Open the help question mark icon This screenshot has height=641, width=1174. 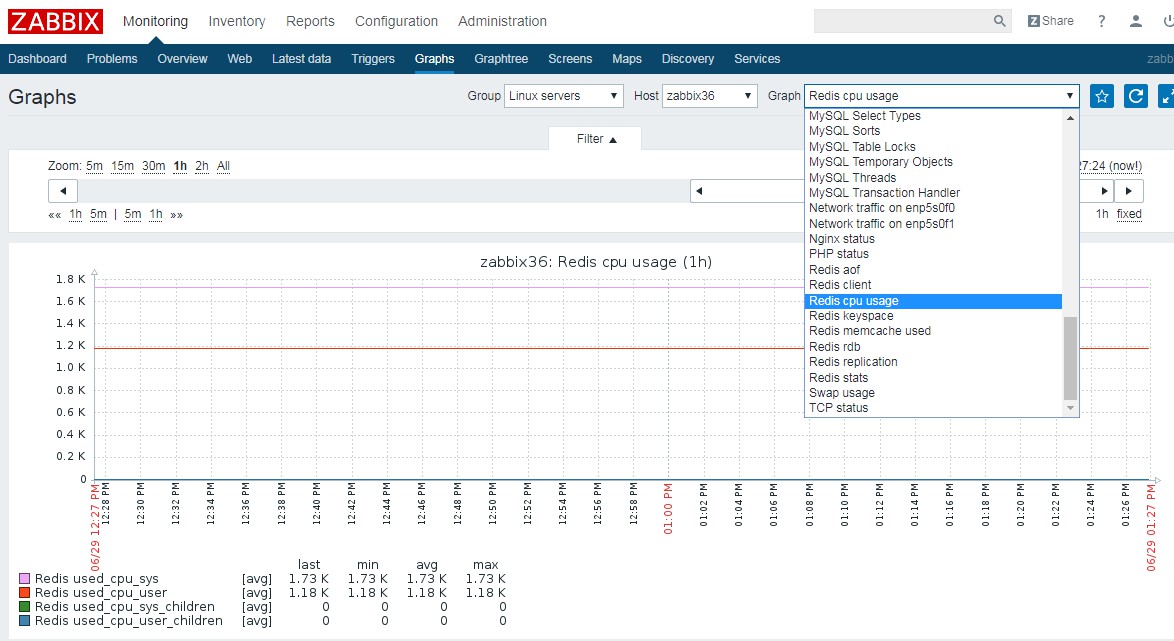pyautogui.click(x=1102, y=21)
